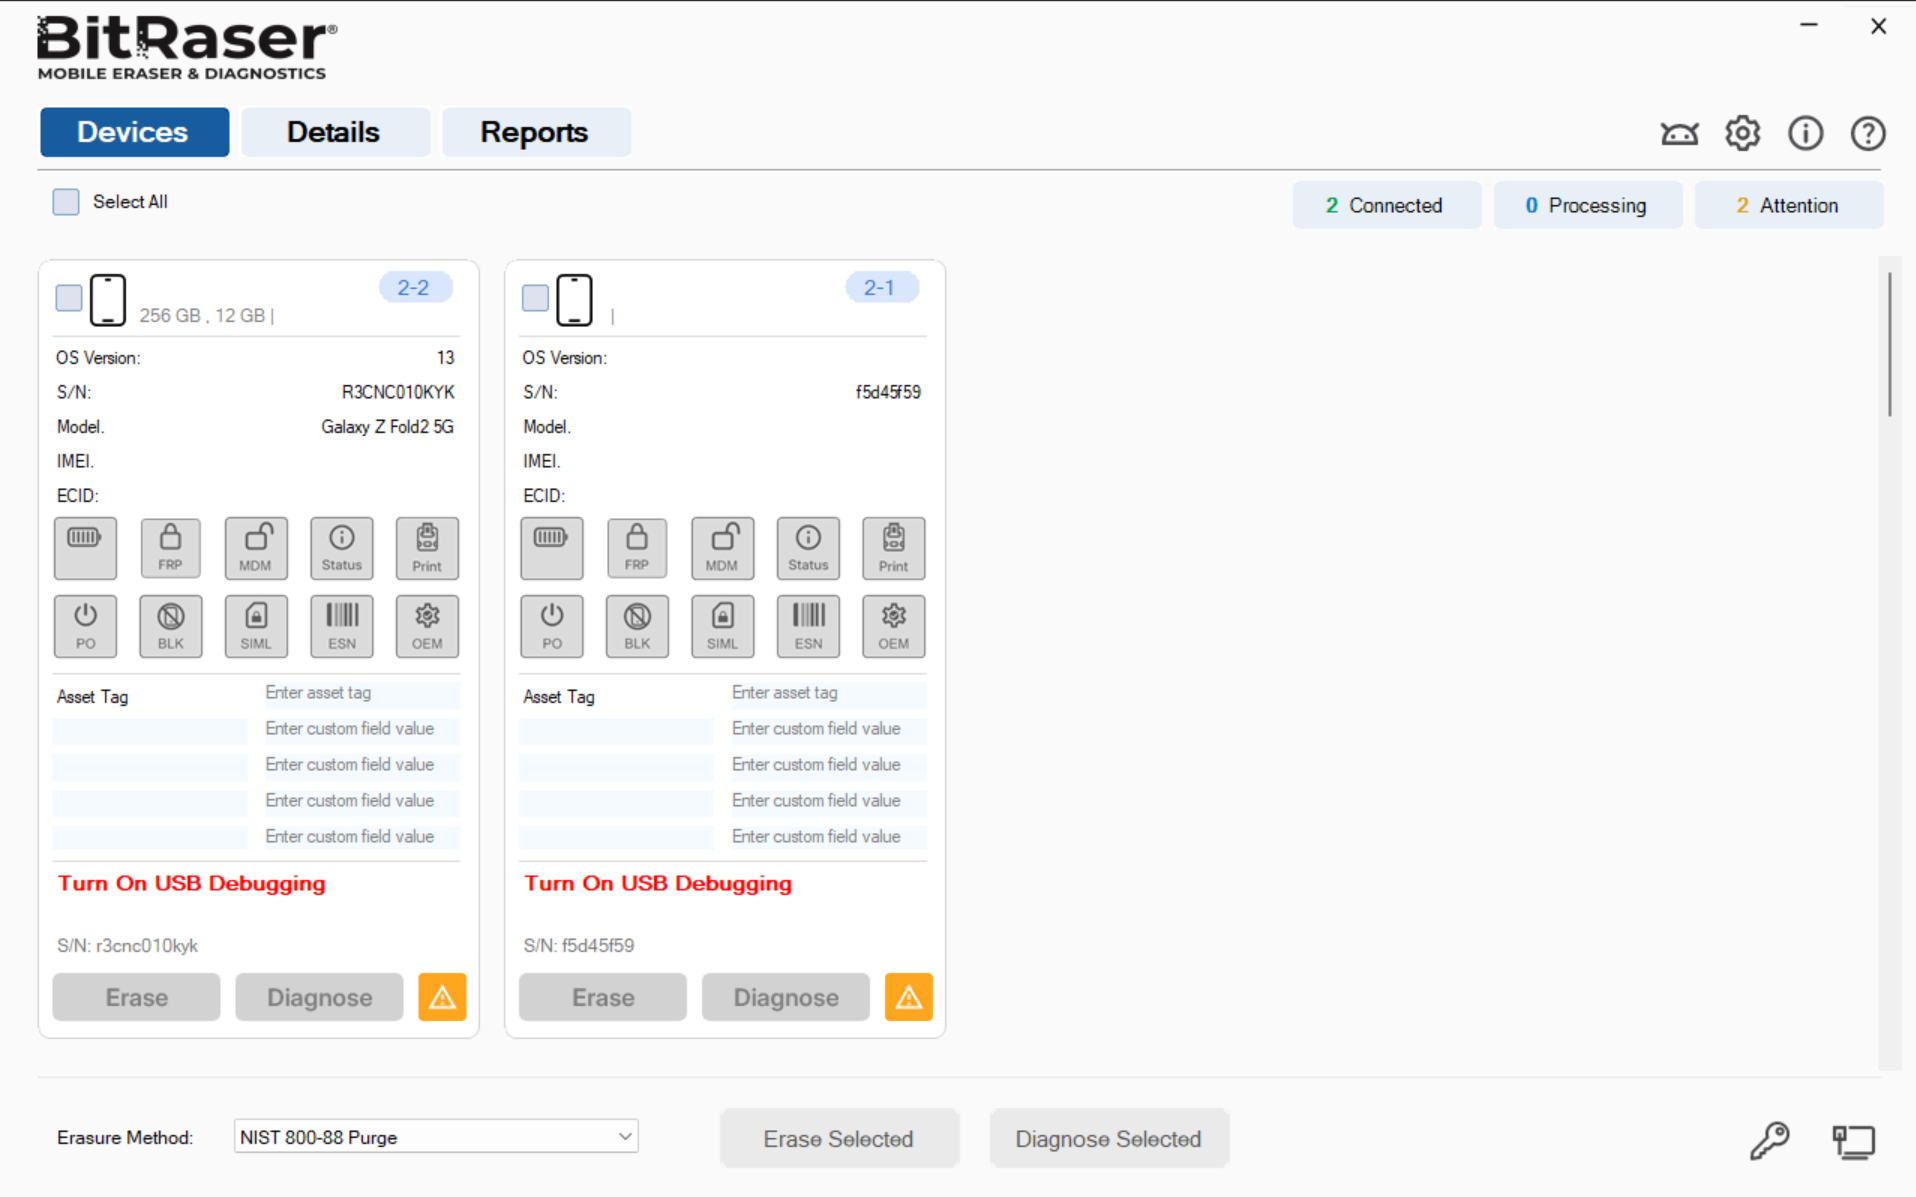Click battery icon on f5d45f59 device card
The image size is (1916, 1197).
pos(552,548)
